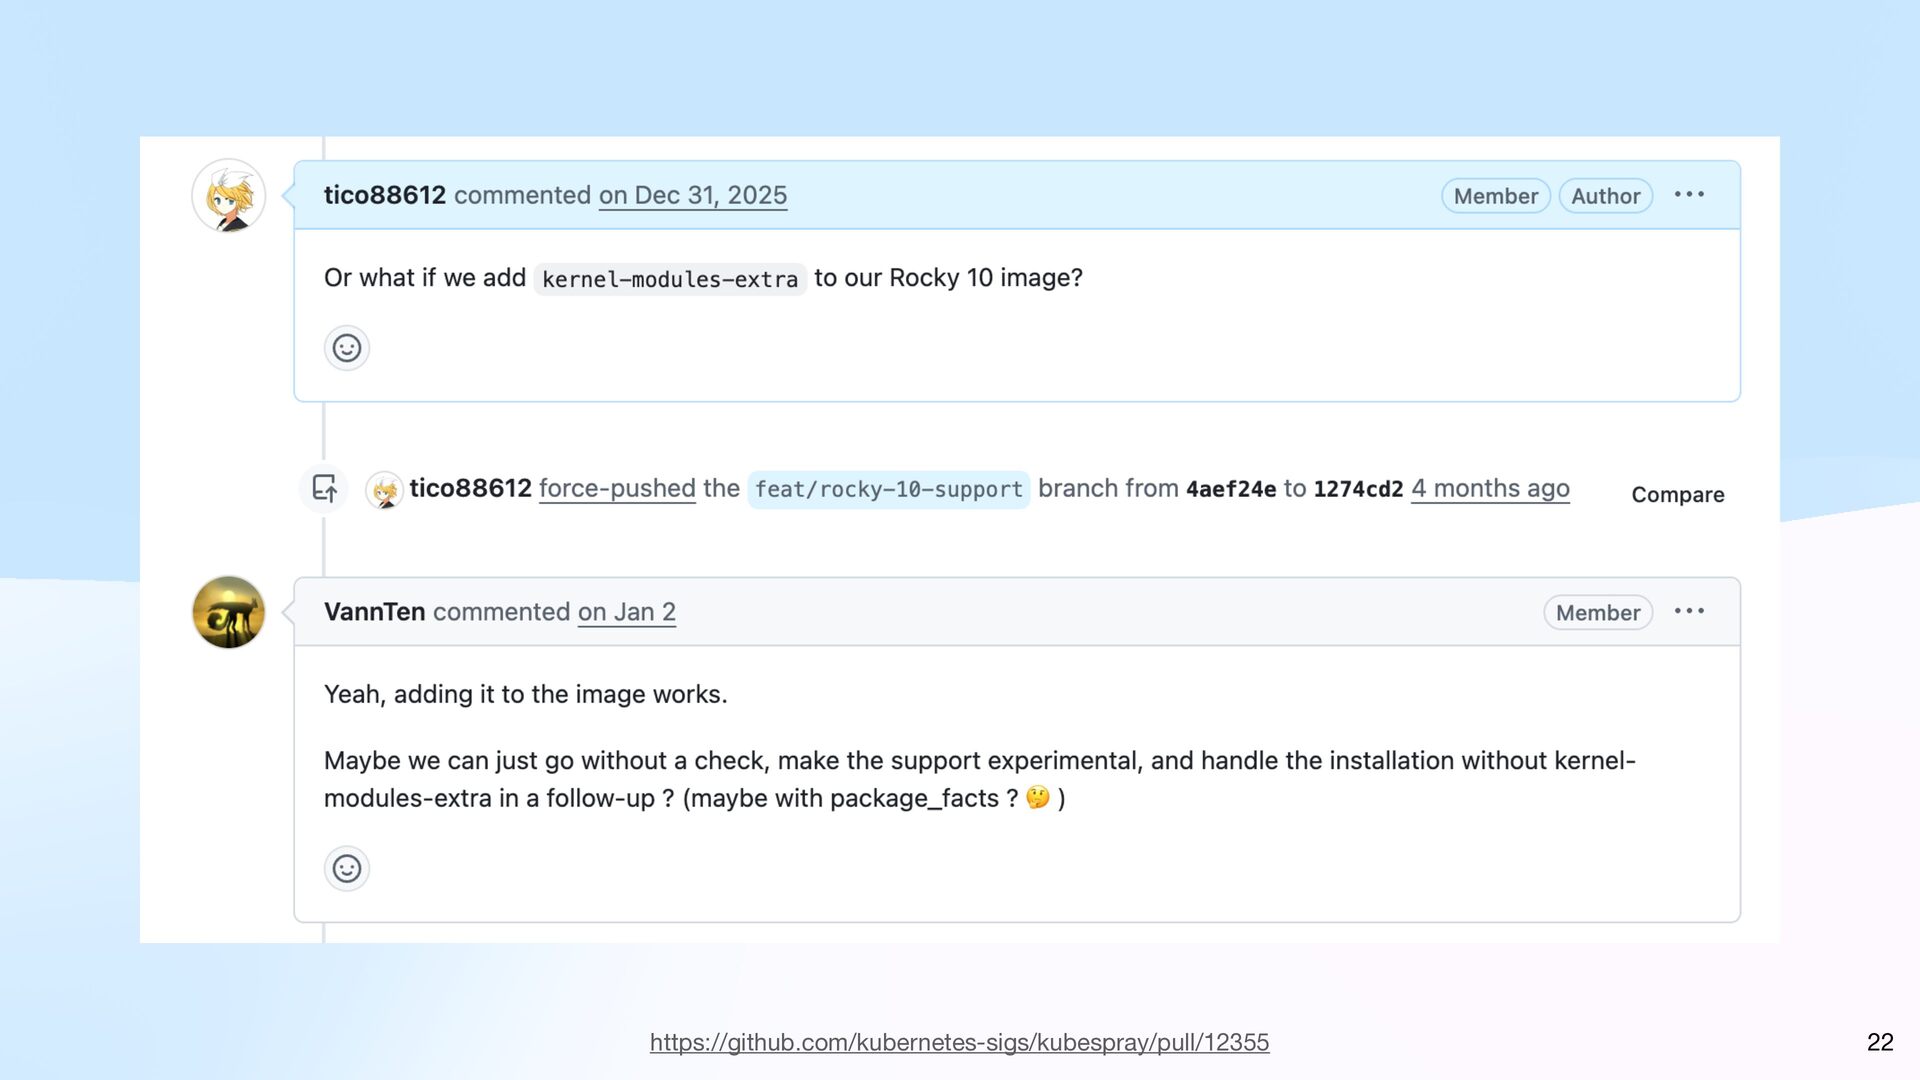Open options menu on VannTen's comment
Image resolution: width=1920 pixels, height=1080 pixels.
click(x=1689, y=611)
